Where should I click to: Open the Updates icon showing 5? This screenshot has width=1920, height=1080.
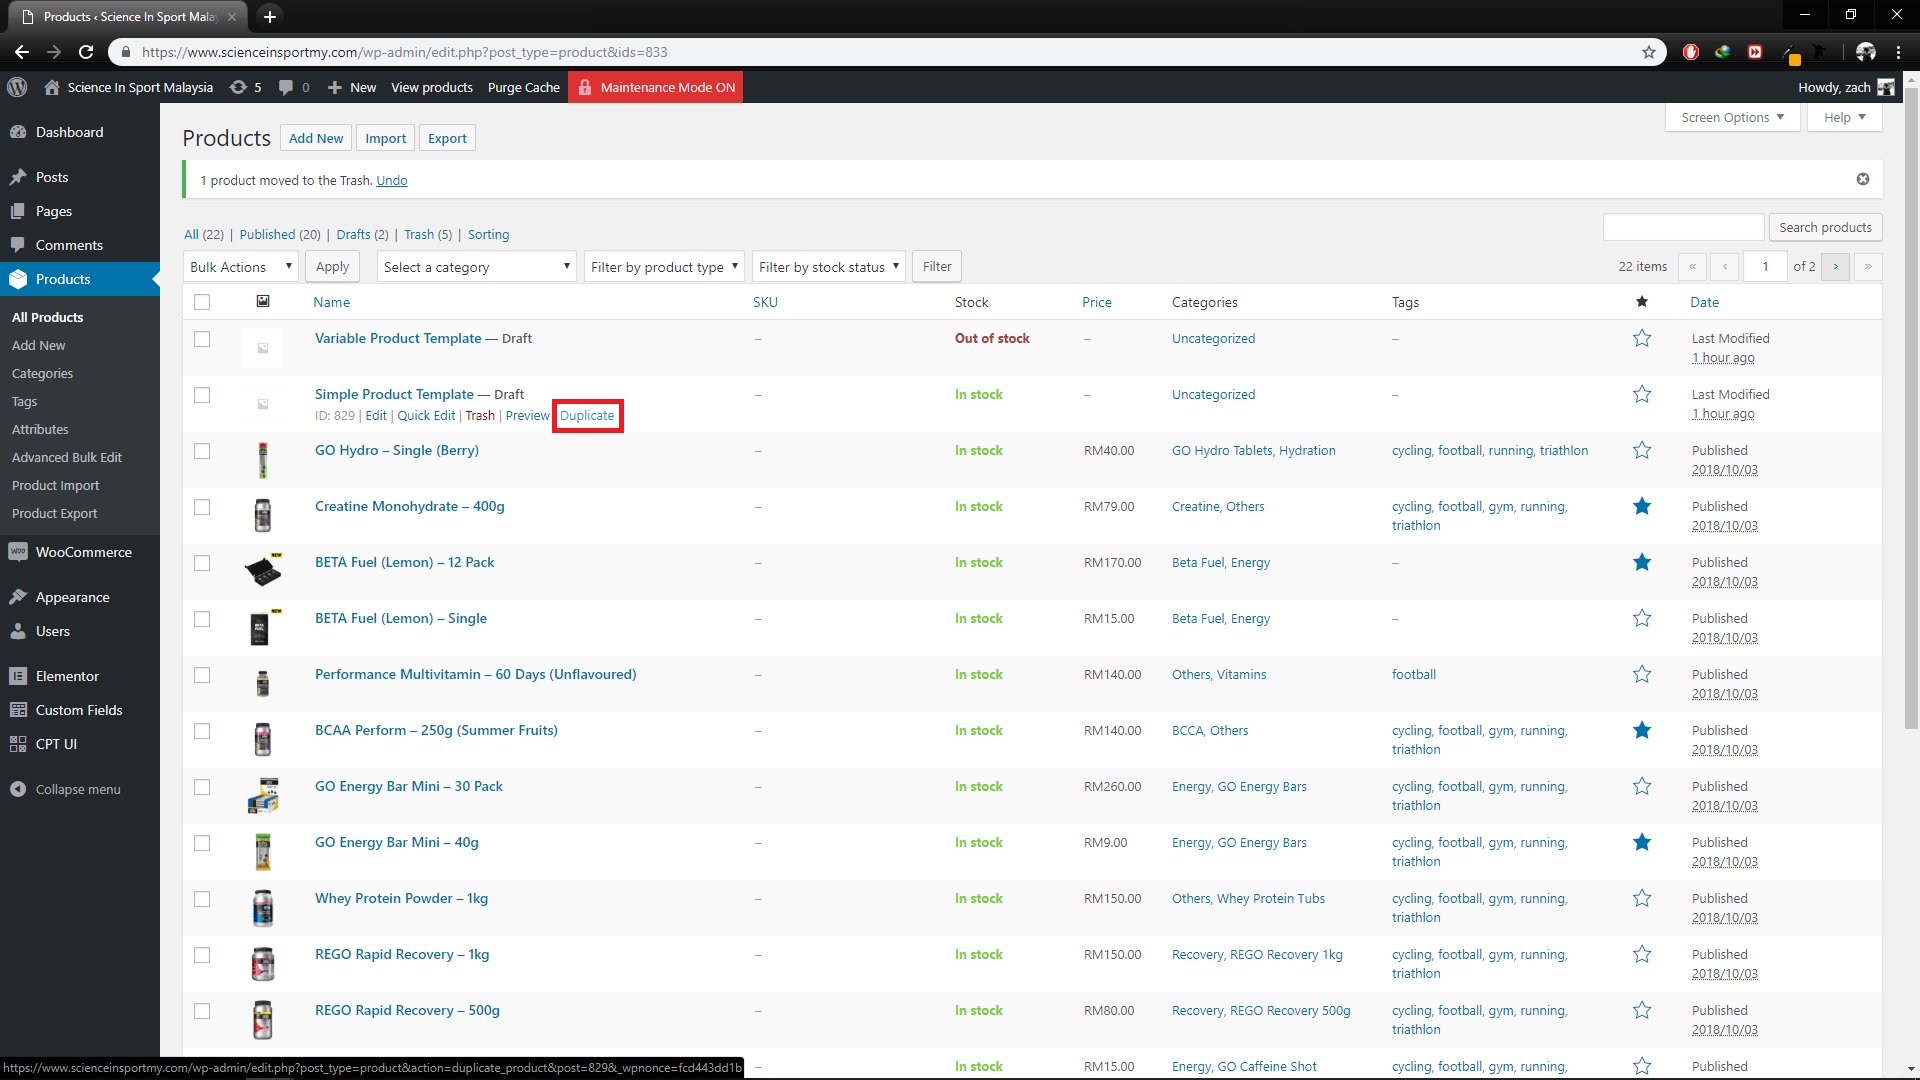245,87
